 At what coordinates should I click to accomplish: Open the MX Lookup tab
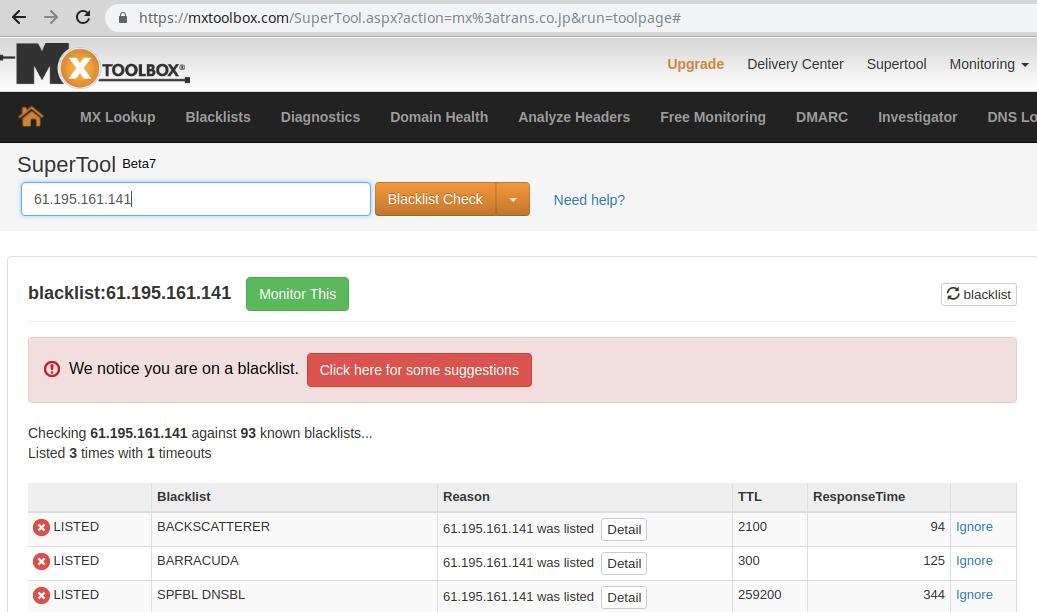click(x=118, y=117)
